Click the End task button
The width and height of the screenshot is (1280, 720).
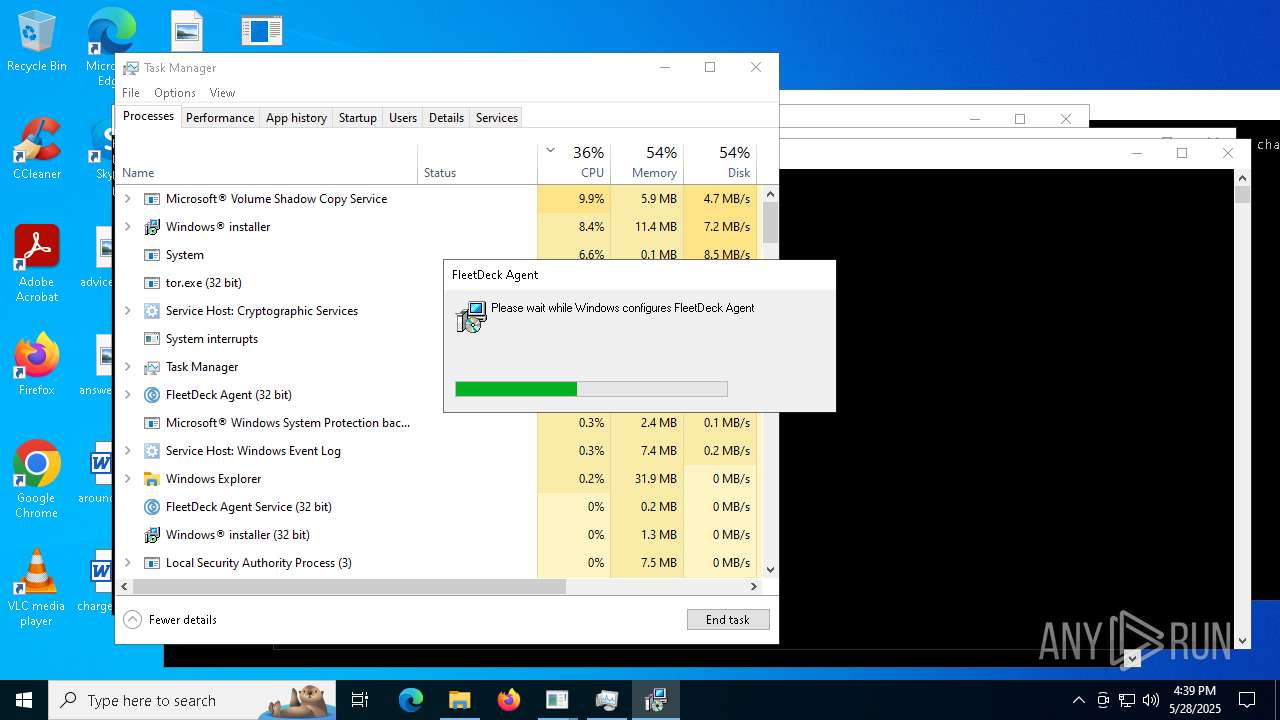728,620
